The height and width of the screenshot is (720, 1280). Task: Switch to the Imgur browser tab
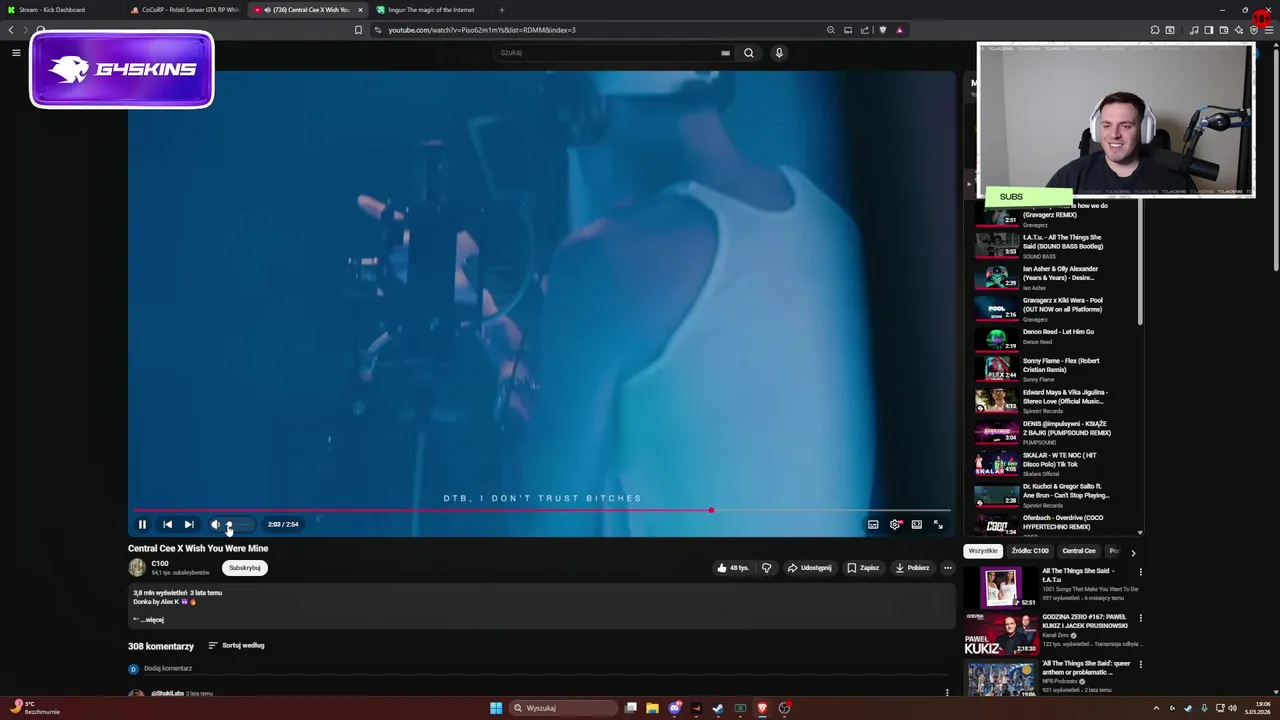tap(430, 10)
